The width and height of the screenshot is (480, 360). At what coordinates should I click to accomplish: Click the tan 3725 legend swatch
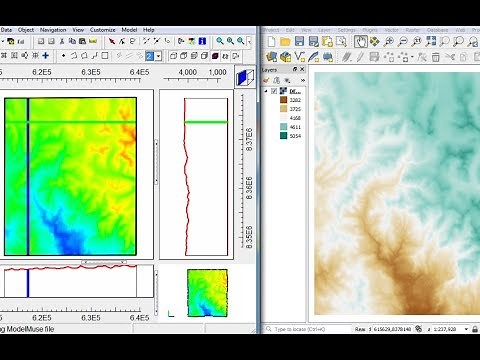tap(283, 109)
